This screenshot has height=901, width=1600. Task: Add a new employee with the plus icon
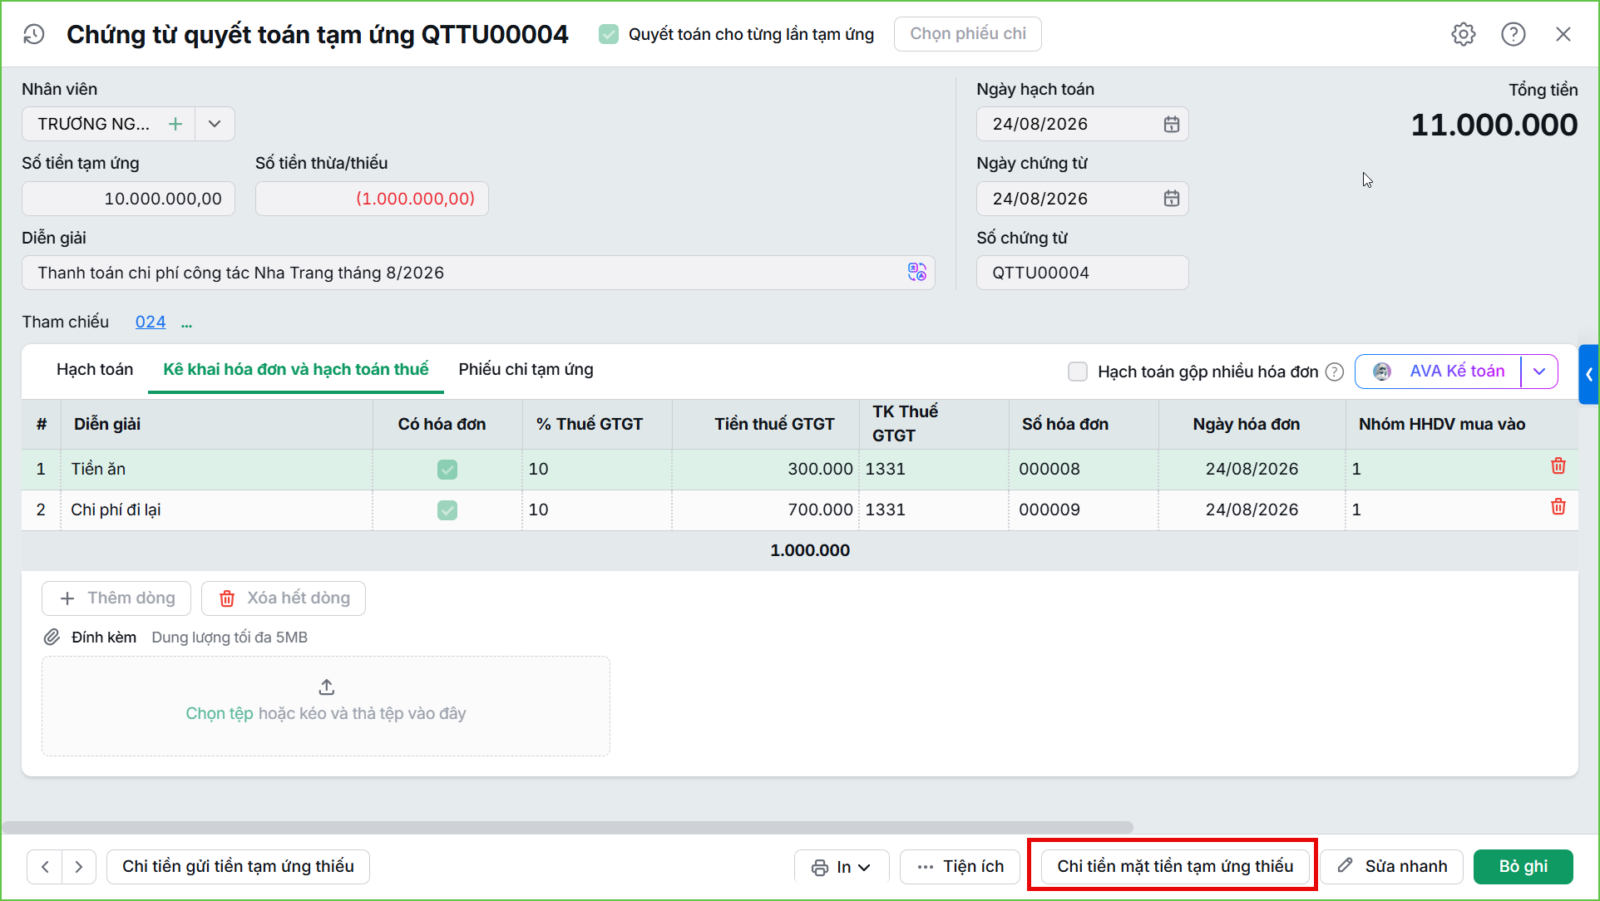pos(175,124)
